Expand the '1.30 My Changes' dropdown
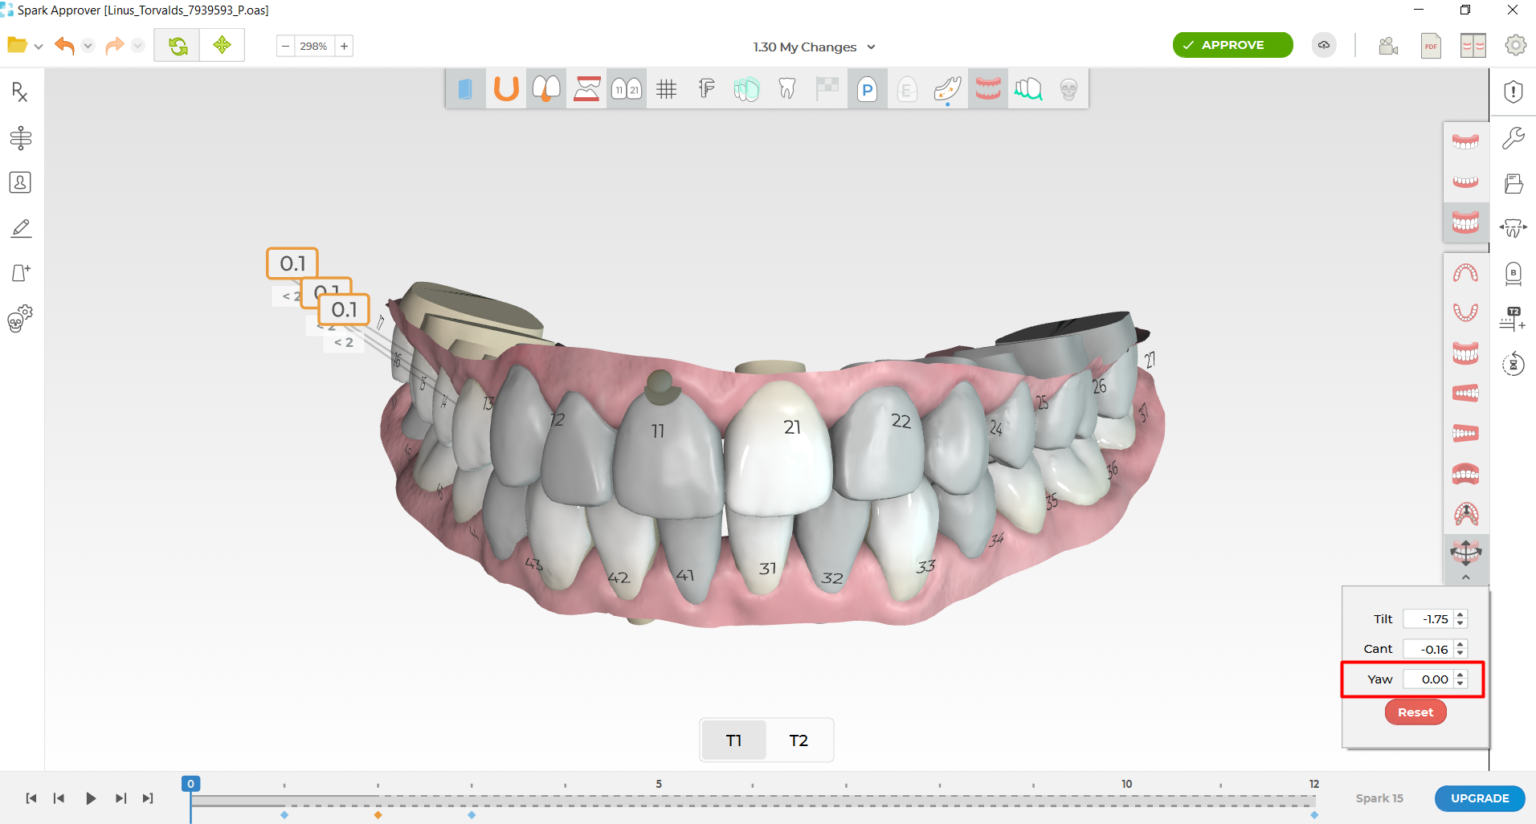This screenshot has height=824, width=1536. click(871, 47)
